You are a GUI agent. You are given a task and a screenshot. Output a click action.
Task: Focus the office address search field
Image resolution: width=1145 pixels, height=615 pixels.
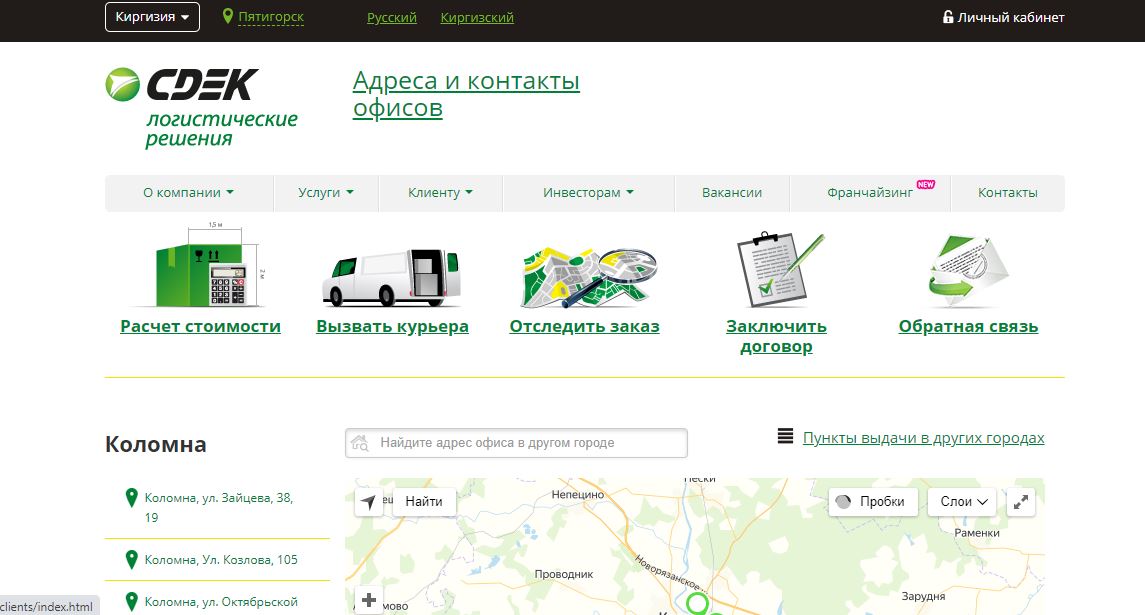tap(516, 443)
